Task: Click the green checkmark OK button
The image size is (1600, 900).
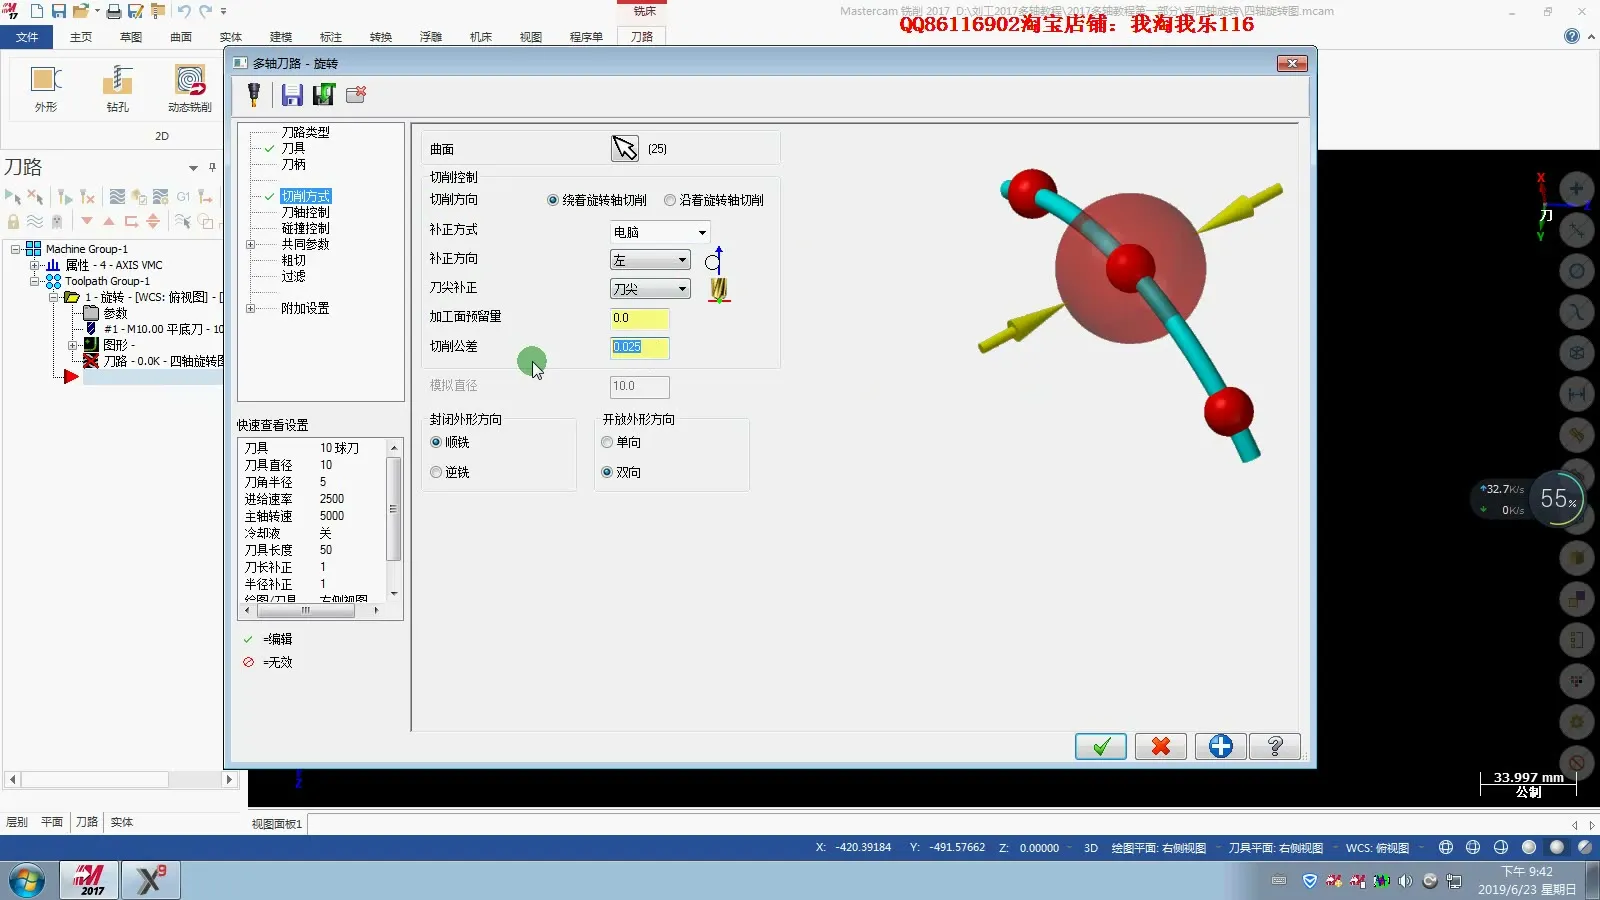Action: 1100,746
